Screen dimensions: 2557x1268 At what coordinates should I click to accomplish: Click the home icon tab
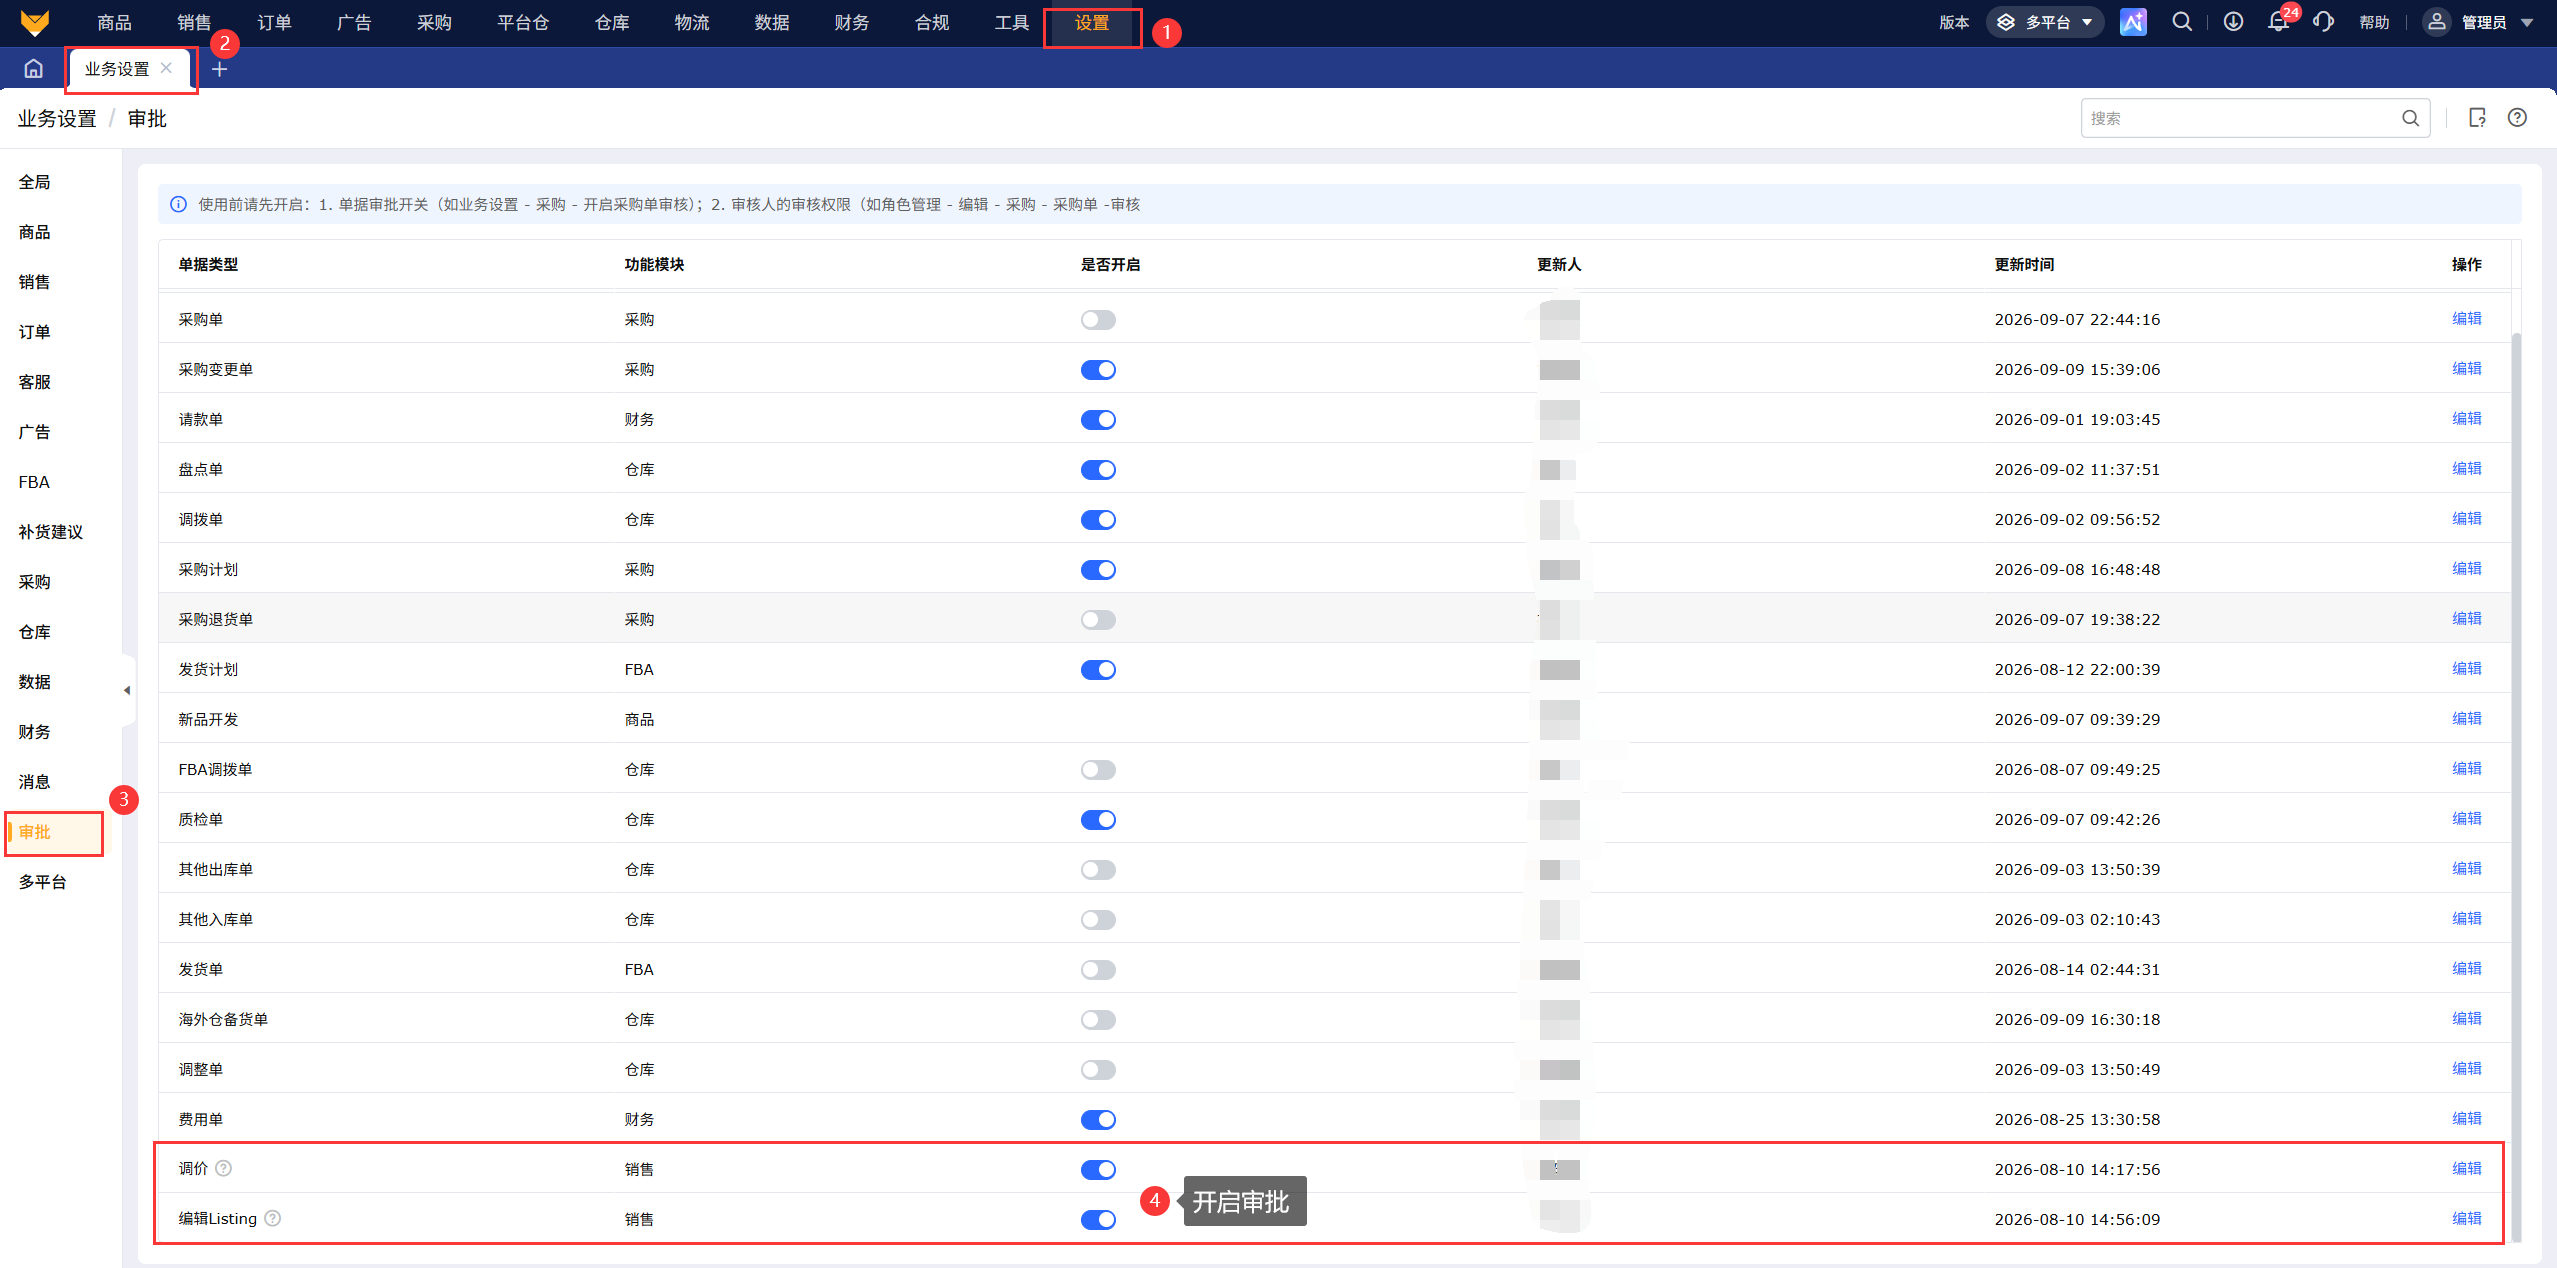[x=33, y=69]
